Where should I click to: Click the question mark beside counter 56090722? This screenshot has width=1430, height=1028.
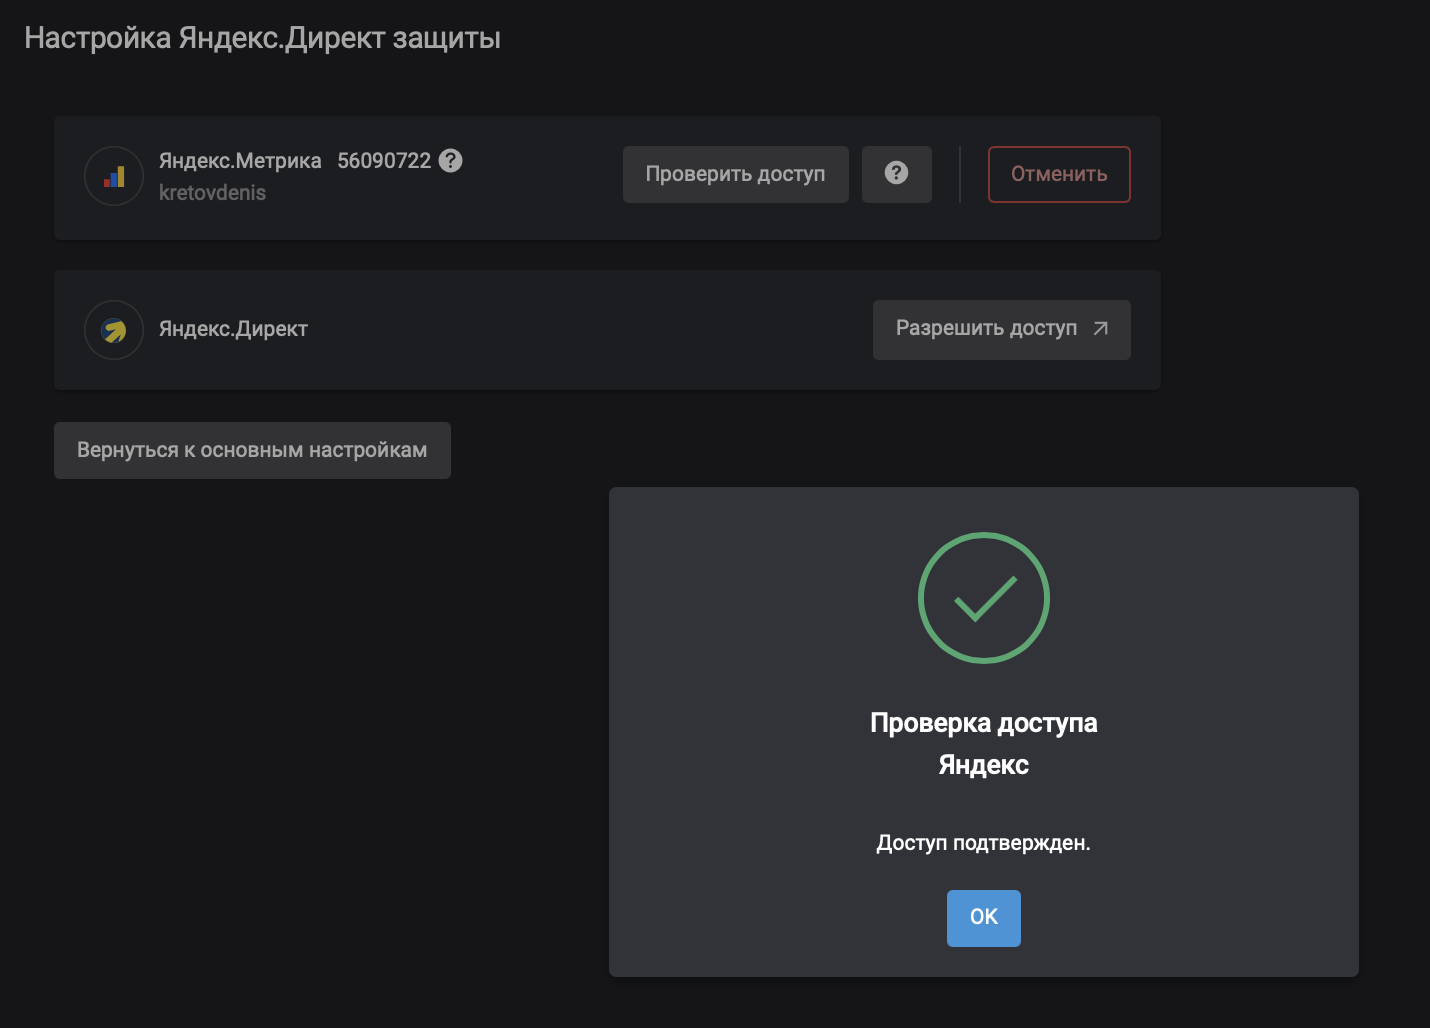[451, 160]
